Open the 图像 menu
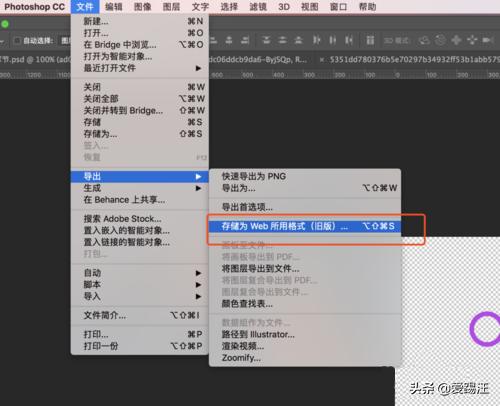 click(143, 7)
